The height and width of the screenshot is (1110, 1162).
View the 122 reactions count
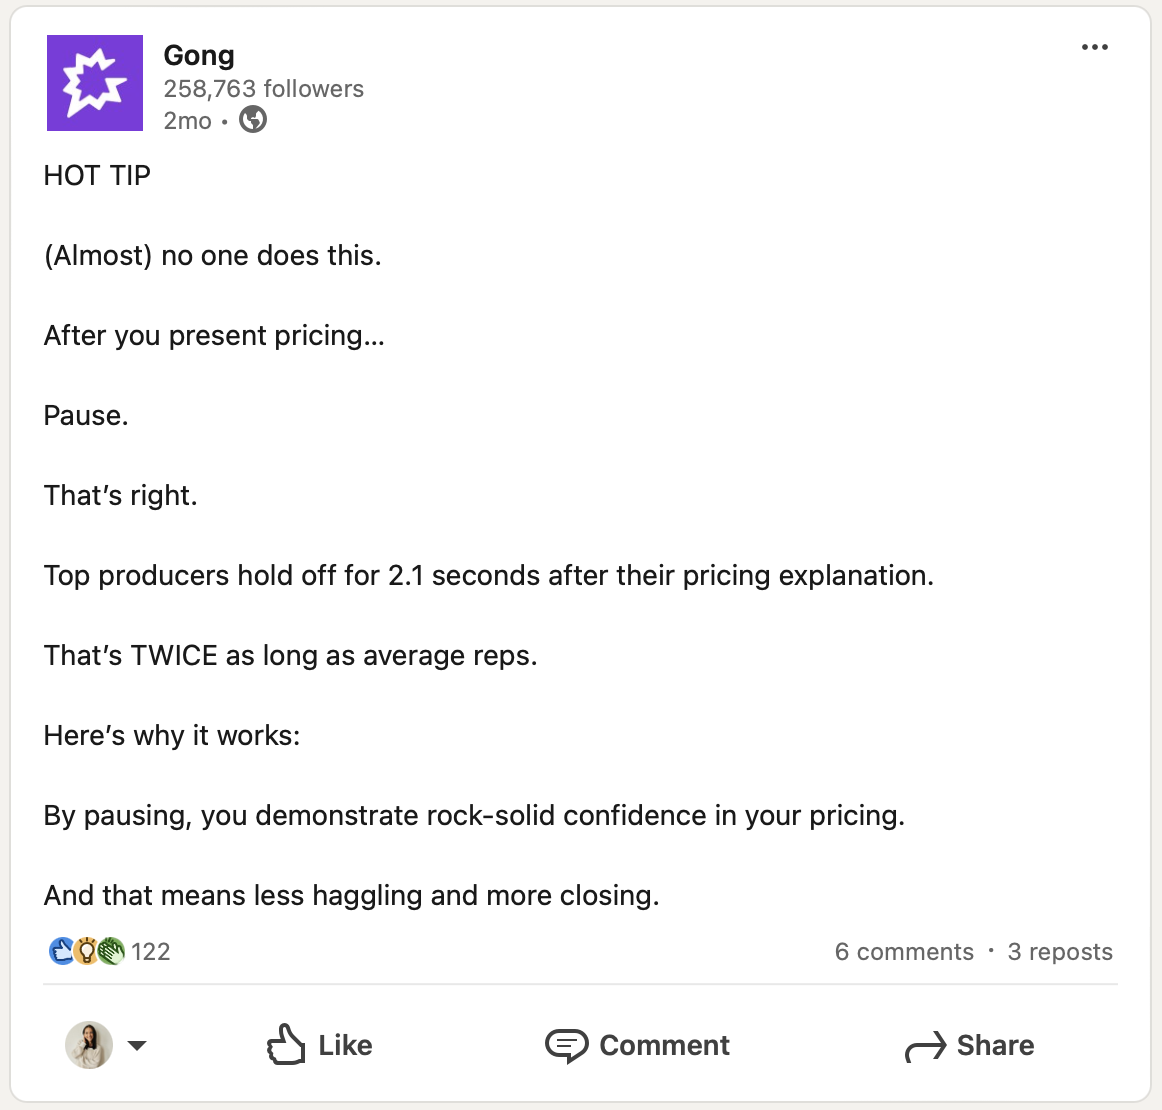[151, 952]
